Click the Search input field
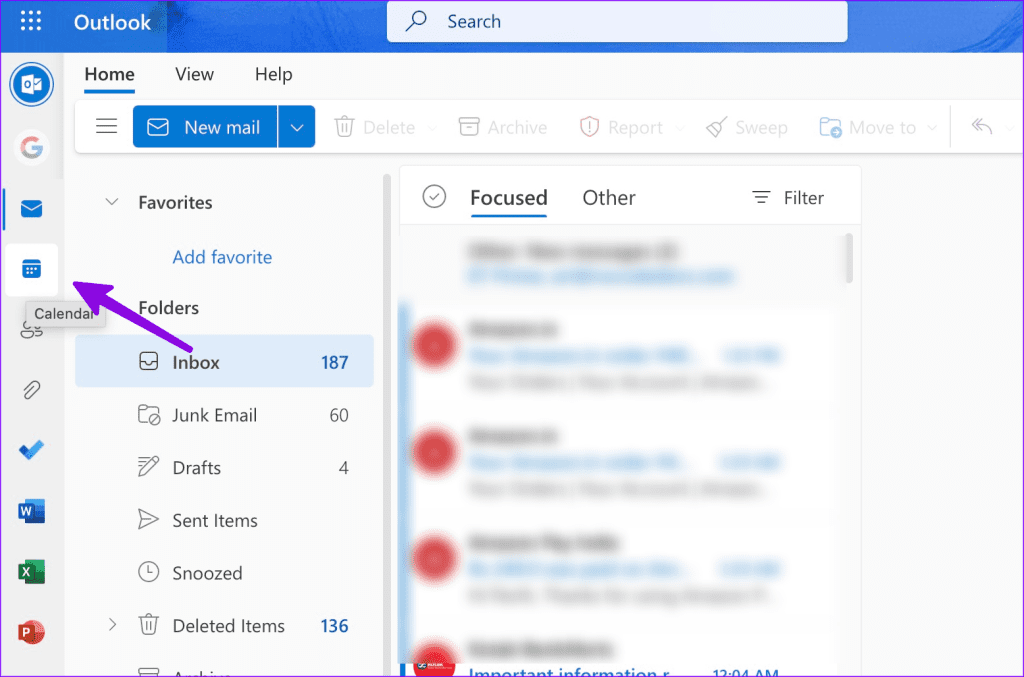This screenshot has height=677, width=1024. click(617, 22)
